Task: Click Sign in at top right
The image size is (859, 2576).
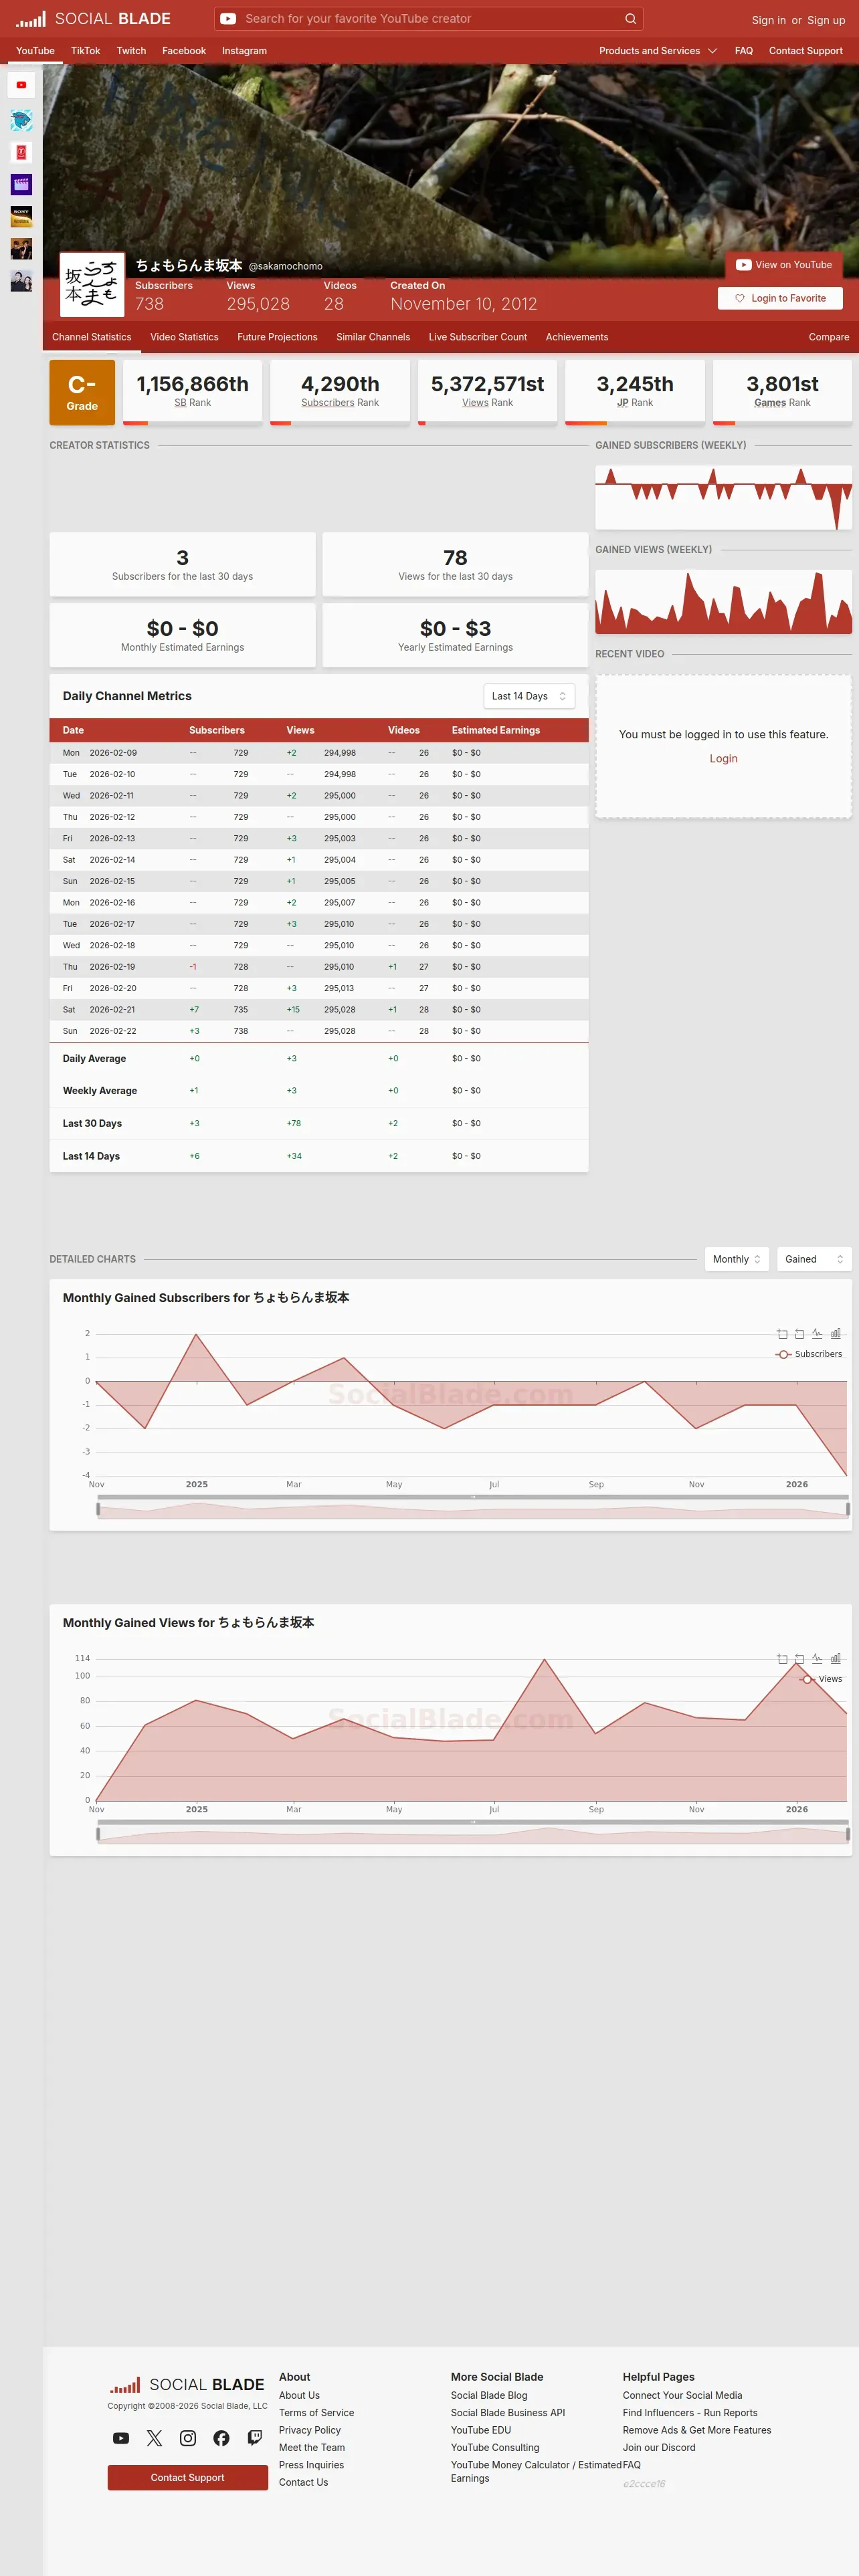Action: pos(769,20)
